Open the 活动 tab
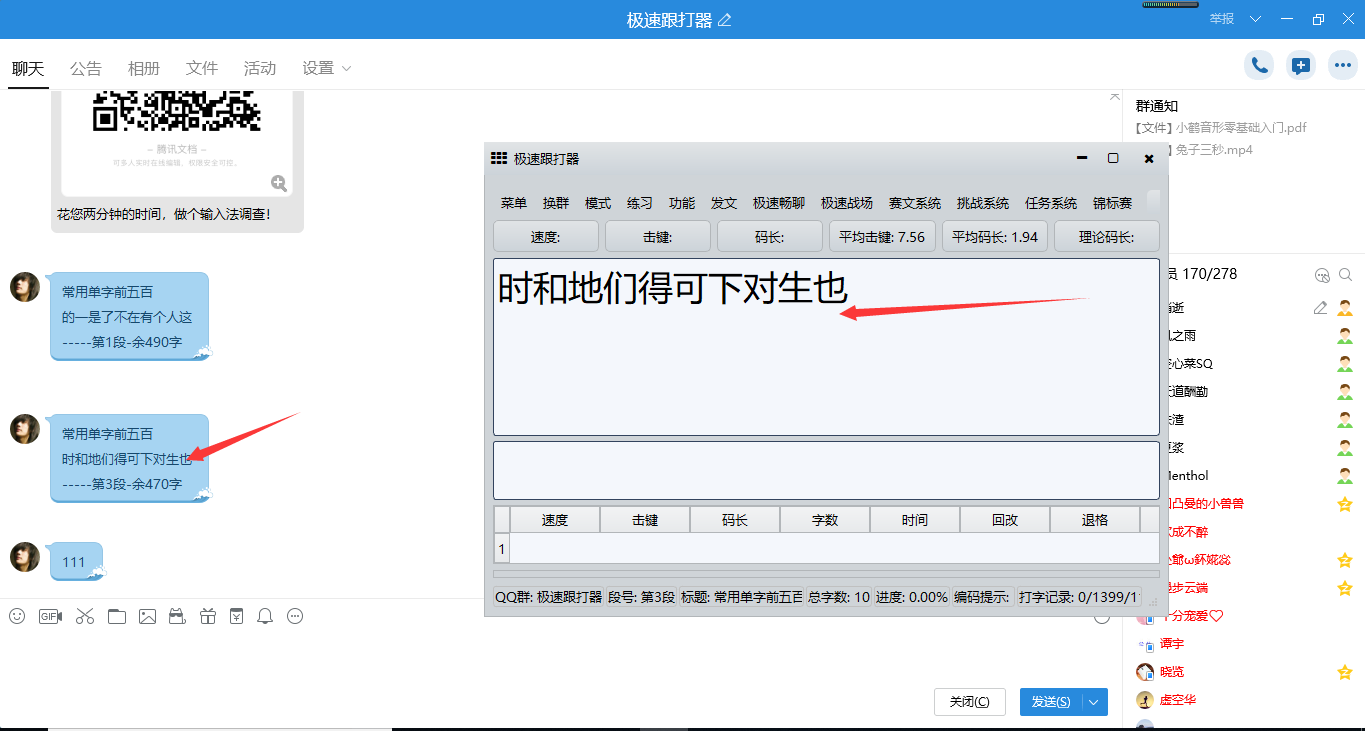The width and height of the screenshot is (1365, 731). (x=260, y=68)
